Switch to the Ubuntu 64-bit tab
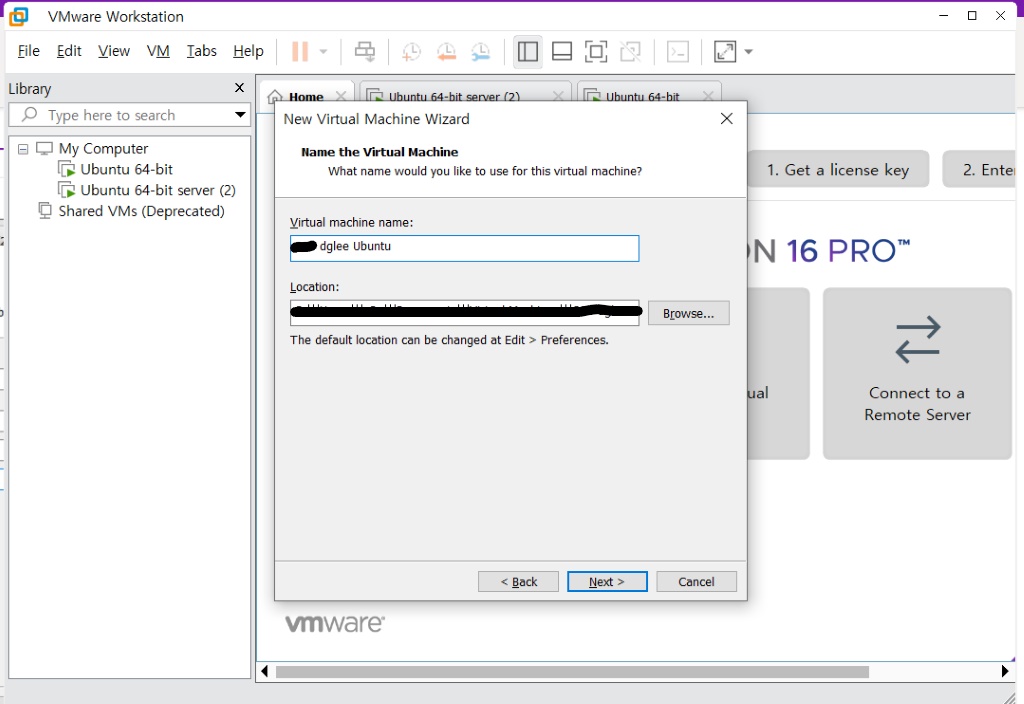Viewport: 1024px width, 704px height. [643, 97]
